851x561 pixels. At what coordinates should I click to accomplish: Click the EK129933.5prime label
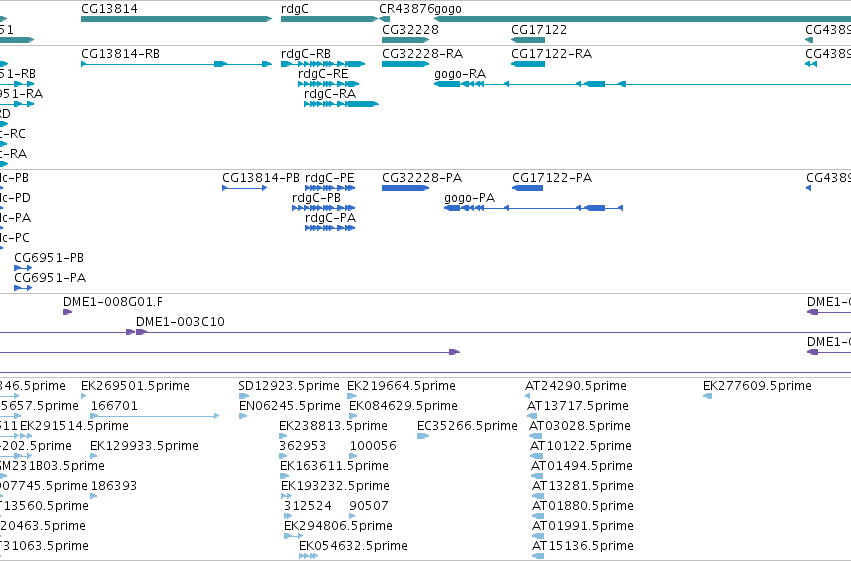(x=144, y=446)
